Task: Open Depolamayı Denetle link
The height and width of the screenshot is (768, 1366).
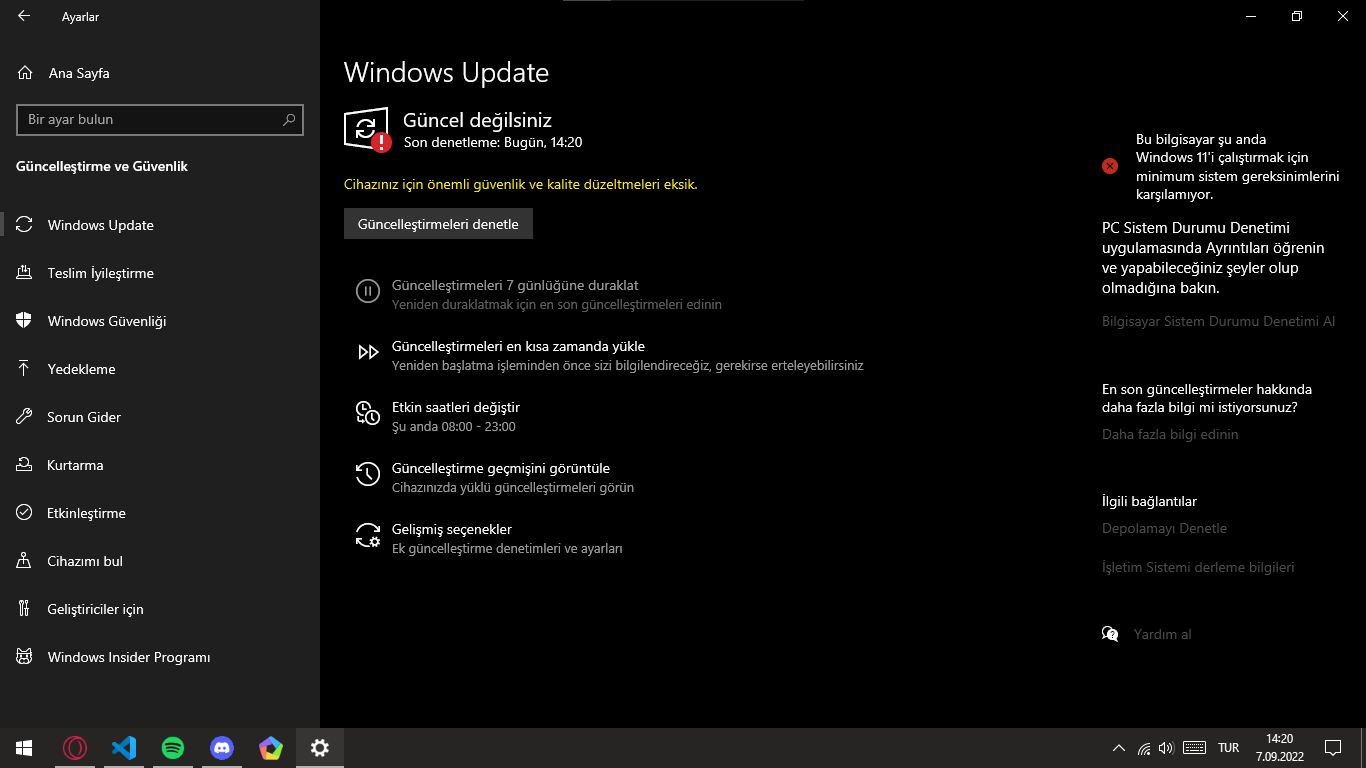Action: click(x=1164, y=528)
